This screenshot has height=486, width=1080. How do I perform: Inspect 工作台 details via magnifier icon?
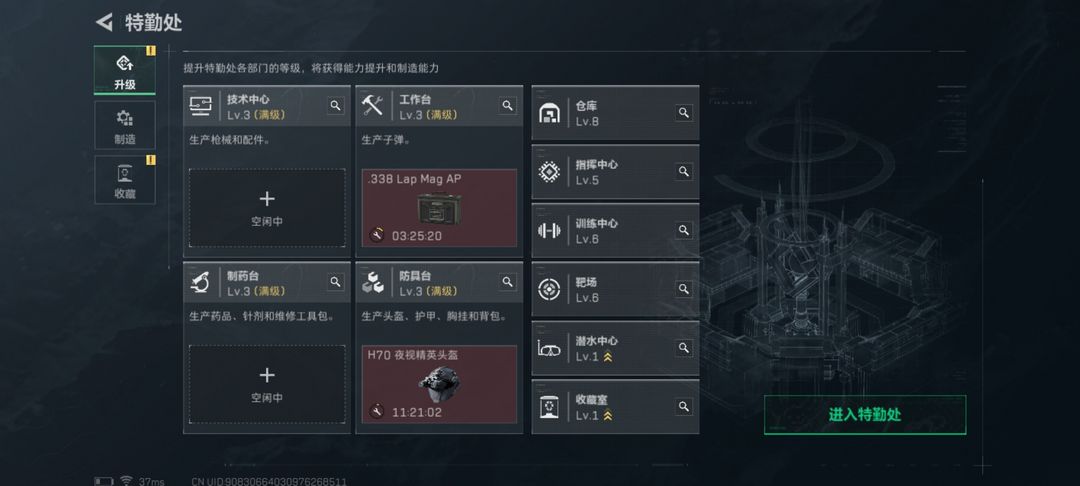pyautogui.click(x=508, y=105)
